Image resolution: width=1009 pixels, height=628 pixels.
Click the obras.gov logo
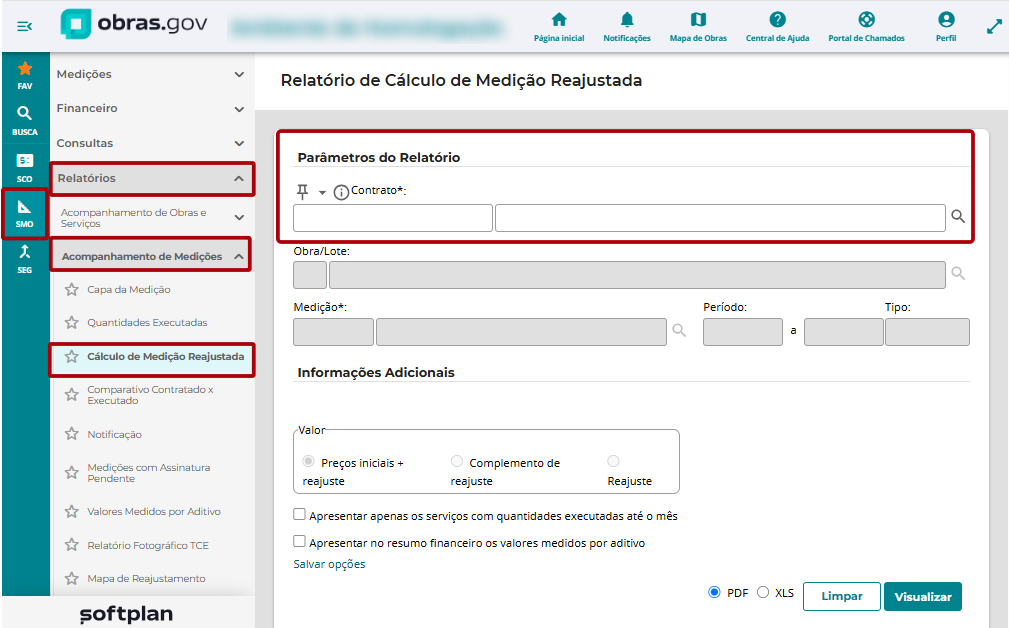tap(134, 24)
